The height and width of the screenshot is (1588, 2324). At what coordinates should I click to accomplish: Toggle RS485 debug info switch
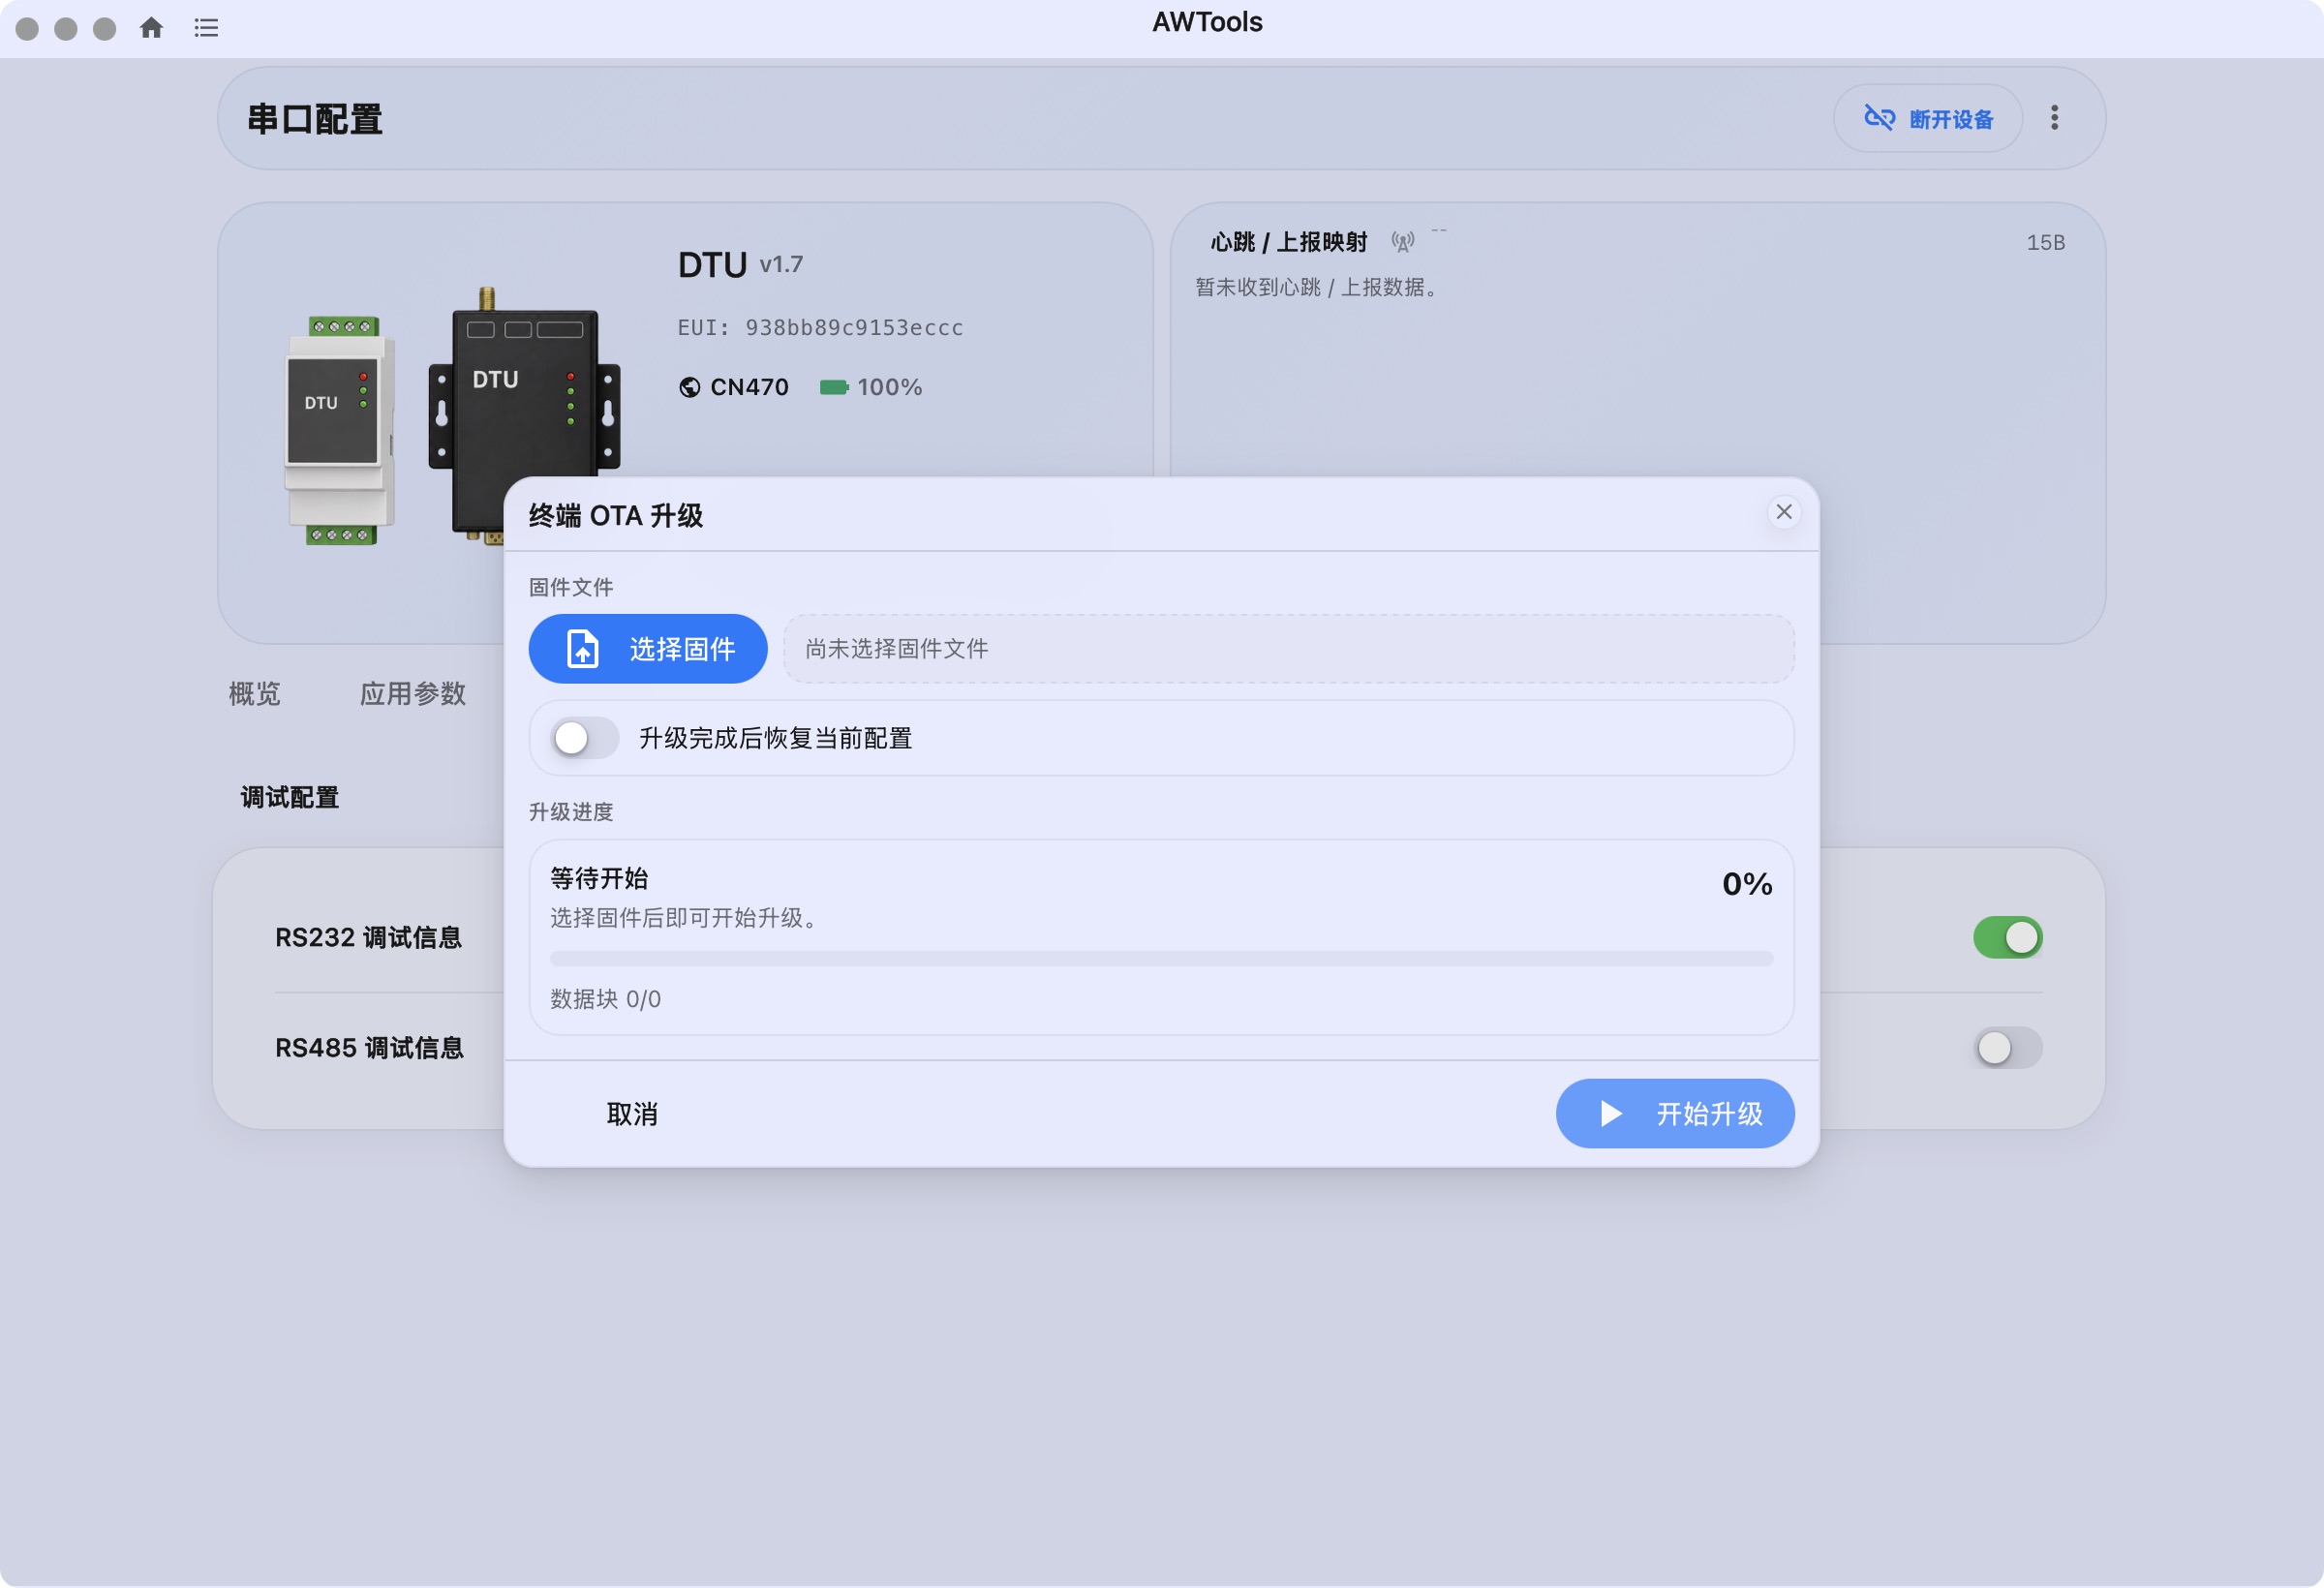tap(2007, 1048)
